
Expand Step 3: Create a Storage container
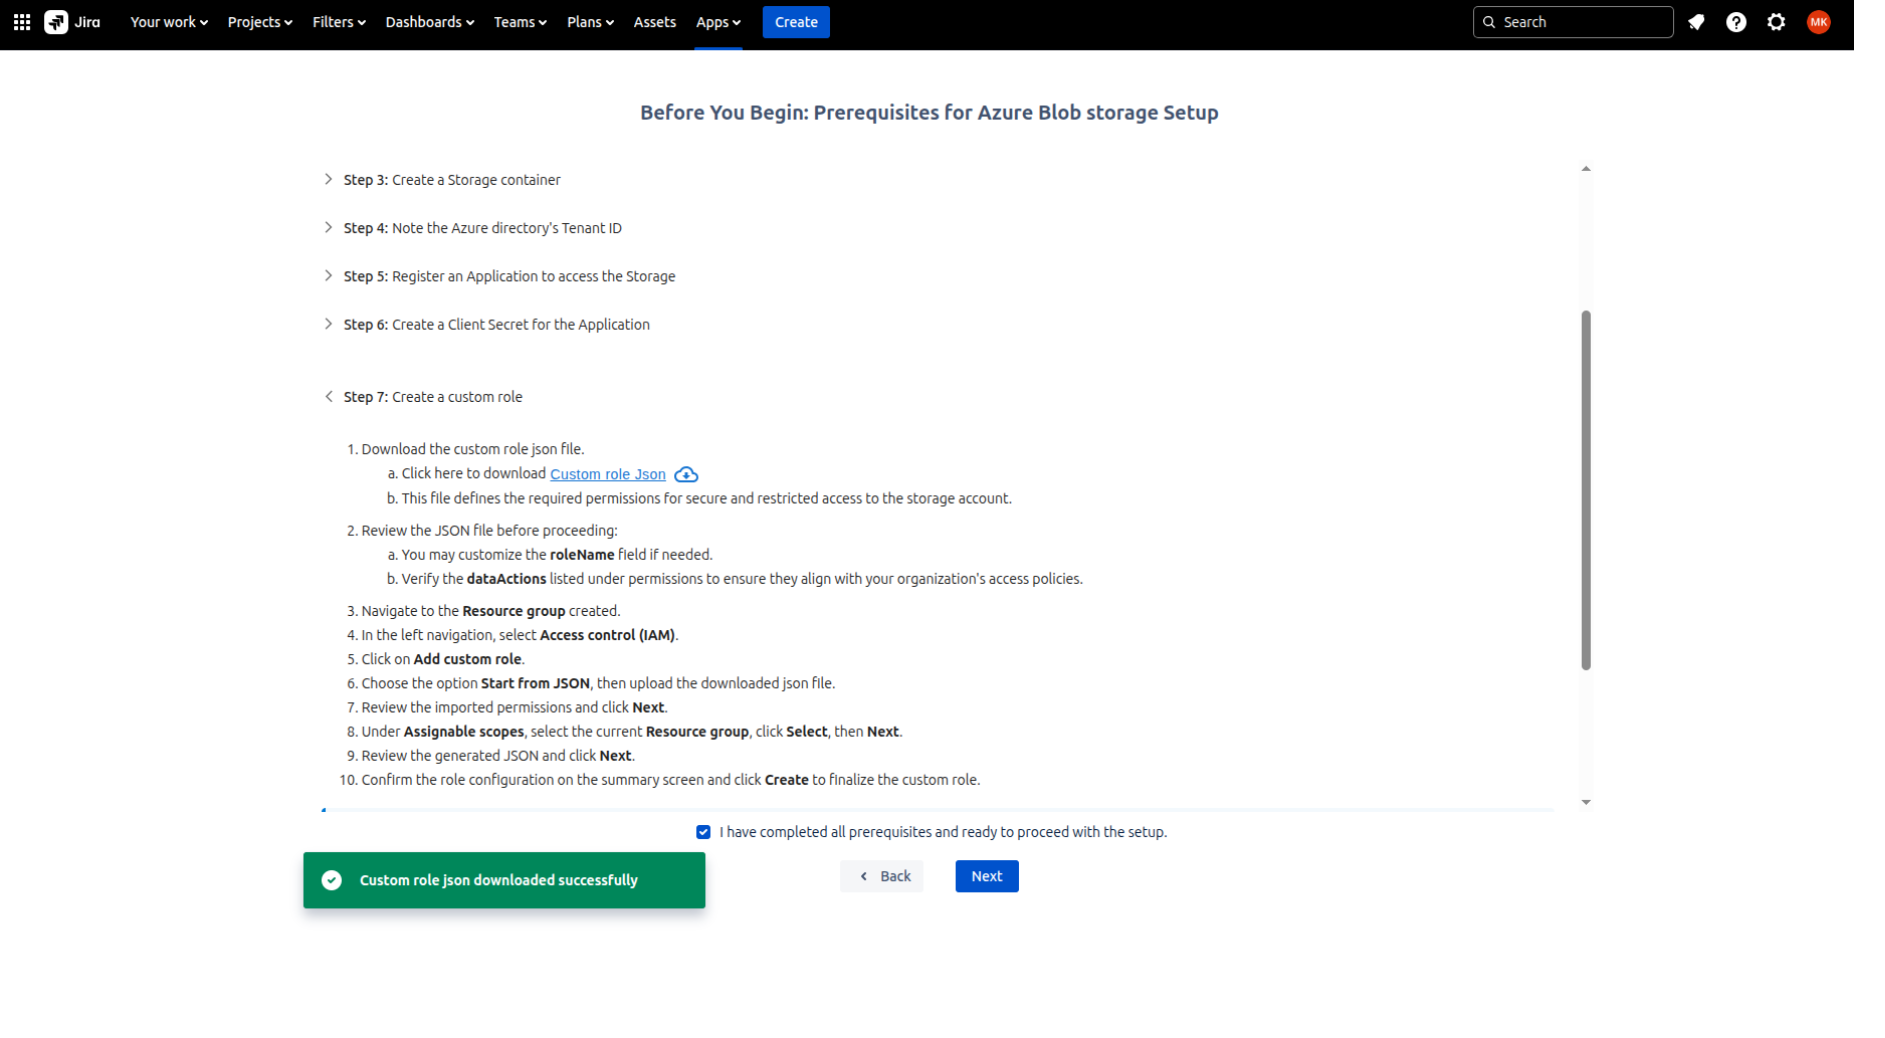[329, 179]
